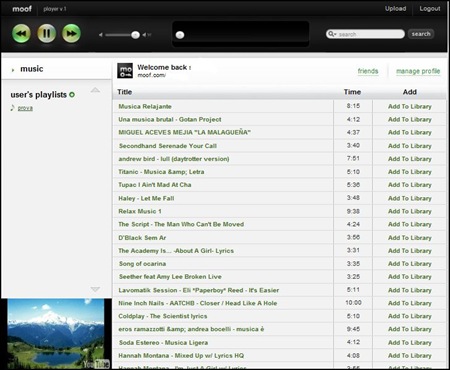Add Nine Inch Nails track to library
This screenshot has width=450, height=370.
(x=410, y=303)
